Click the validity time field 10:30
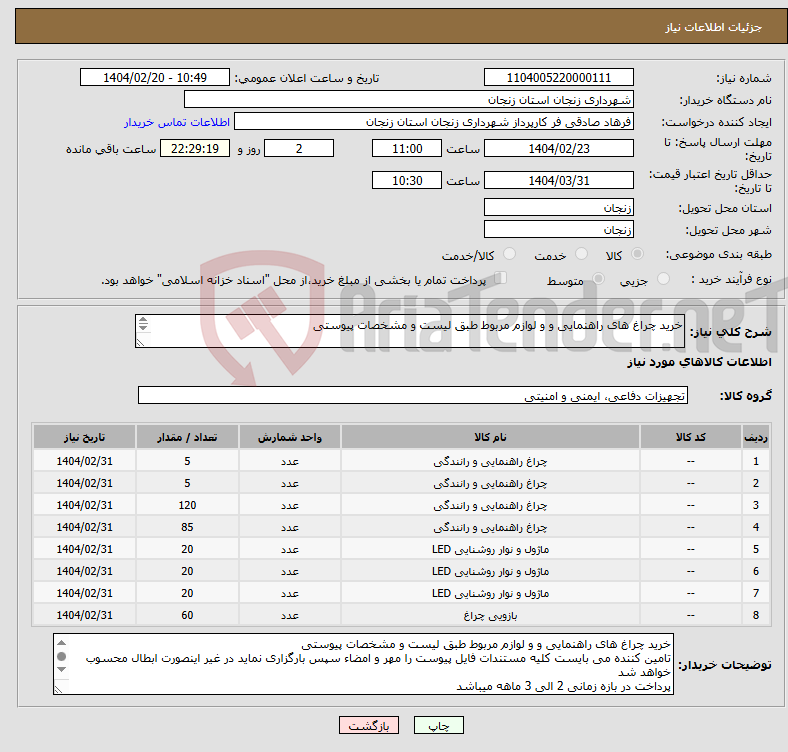Screen dimensions: 788x752 point(407,180)
